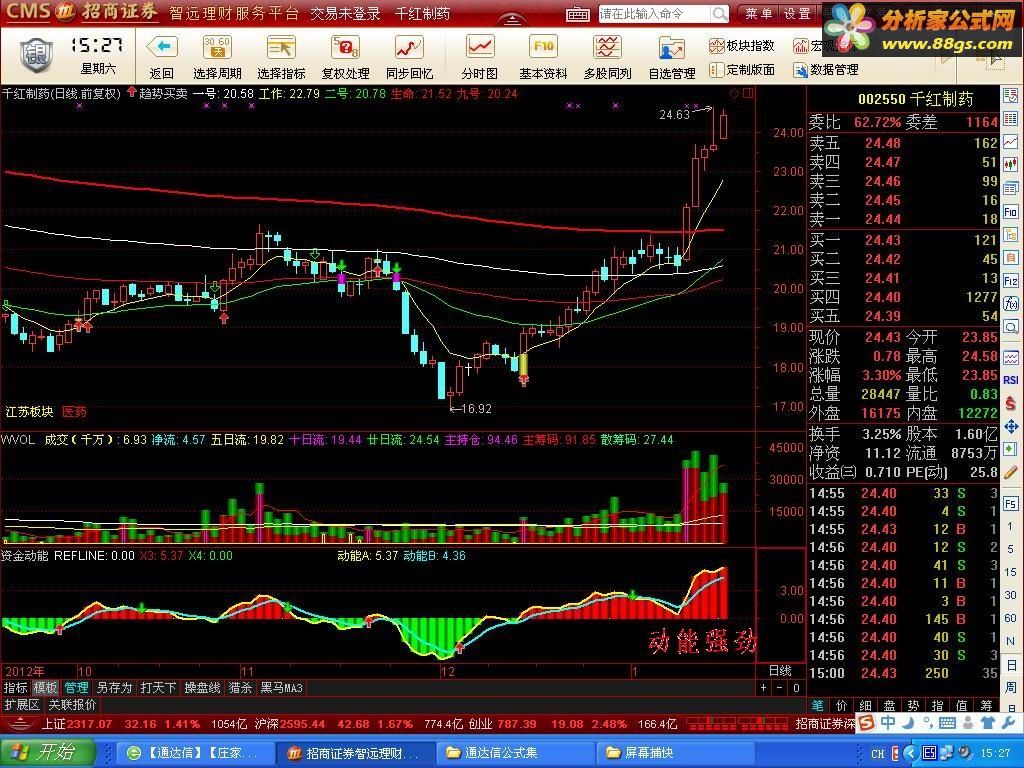Select the 指标 tab below chart
Image resolution: width=1024 pixels, height=768 pixels.
[15, 688]
